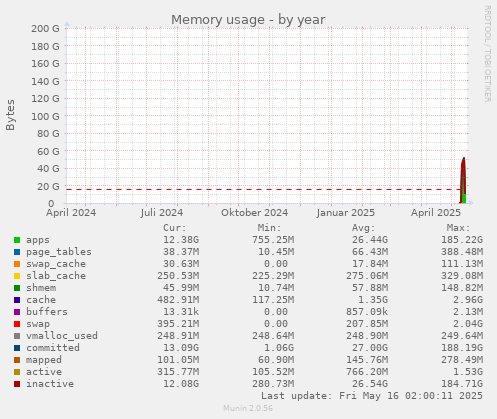The height and width of the screenshot is (419, 497).
Task: Click the 'Avg:' column header
Action: click(x=364, y=228)
